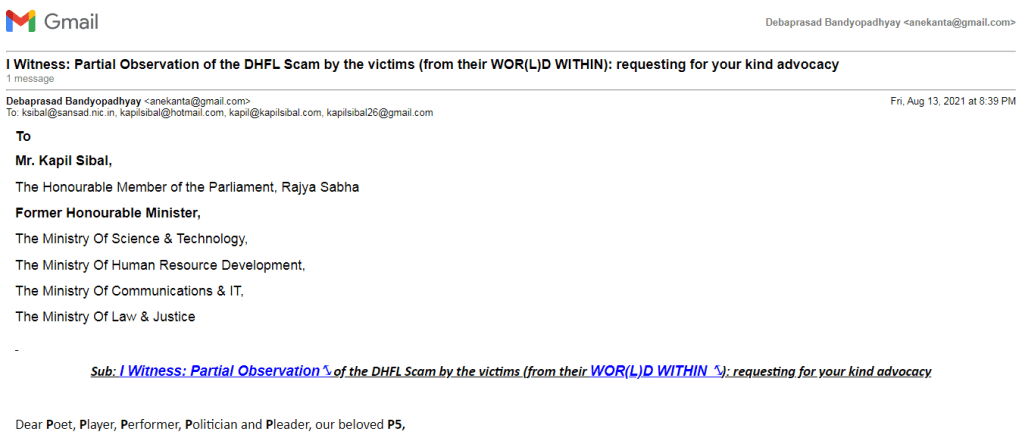Click the account name in the top-right header
Screen dimensions: 1022x441
pyautogui.click(x=890, y=22)
